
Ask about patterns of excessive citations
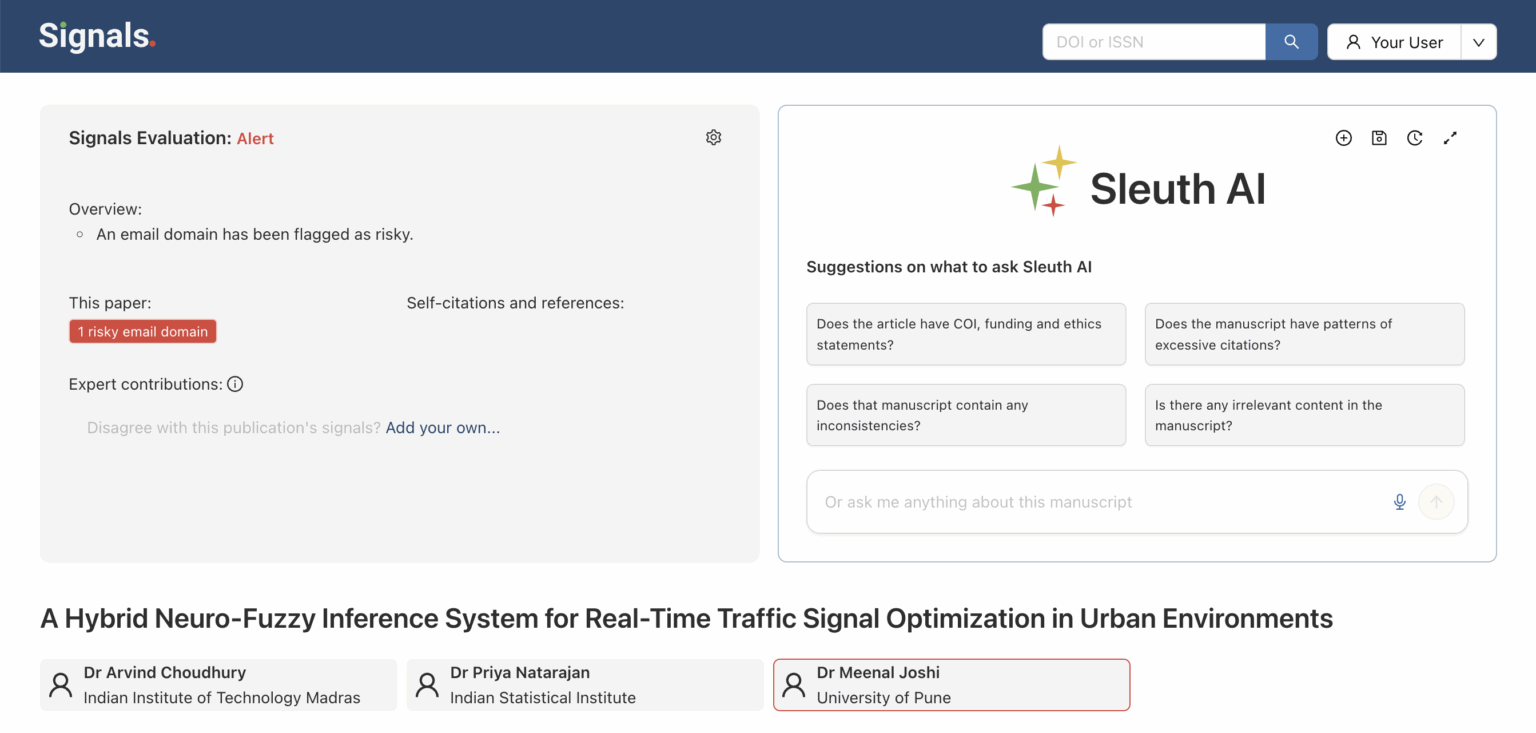pyautogui.click(x=1304, y=334)
